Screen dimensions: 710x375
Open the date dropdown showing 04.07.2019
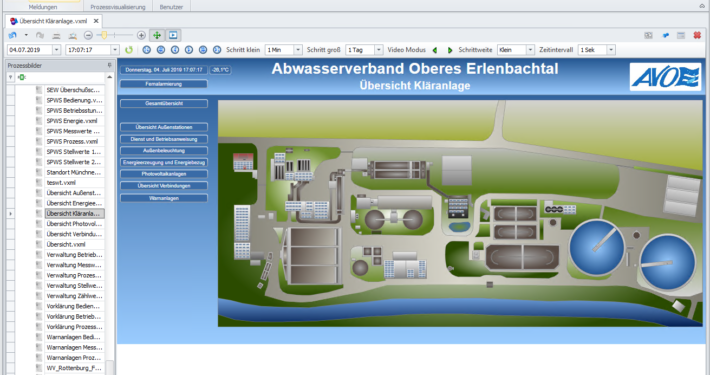tap(57, 50)
